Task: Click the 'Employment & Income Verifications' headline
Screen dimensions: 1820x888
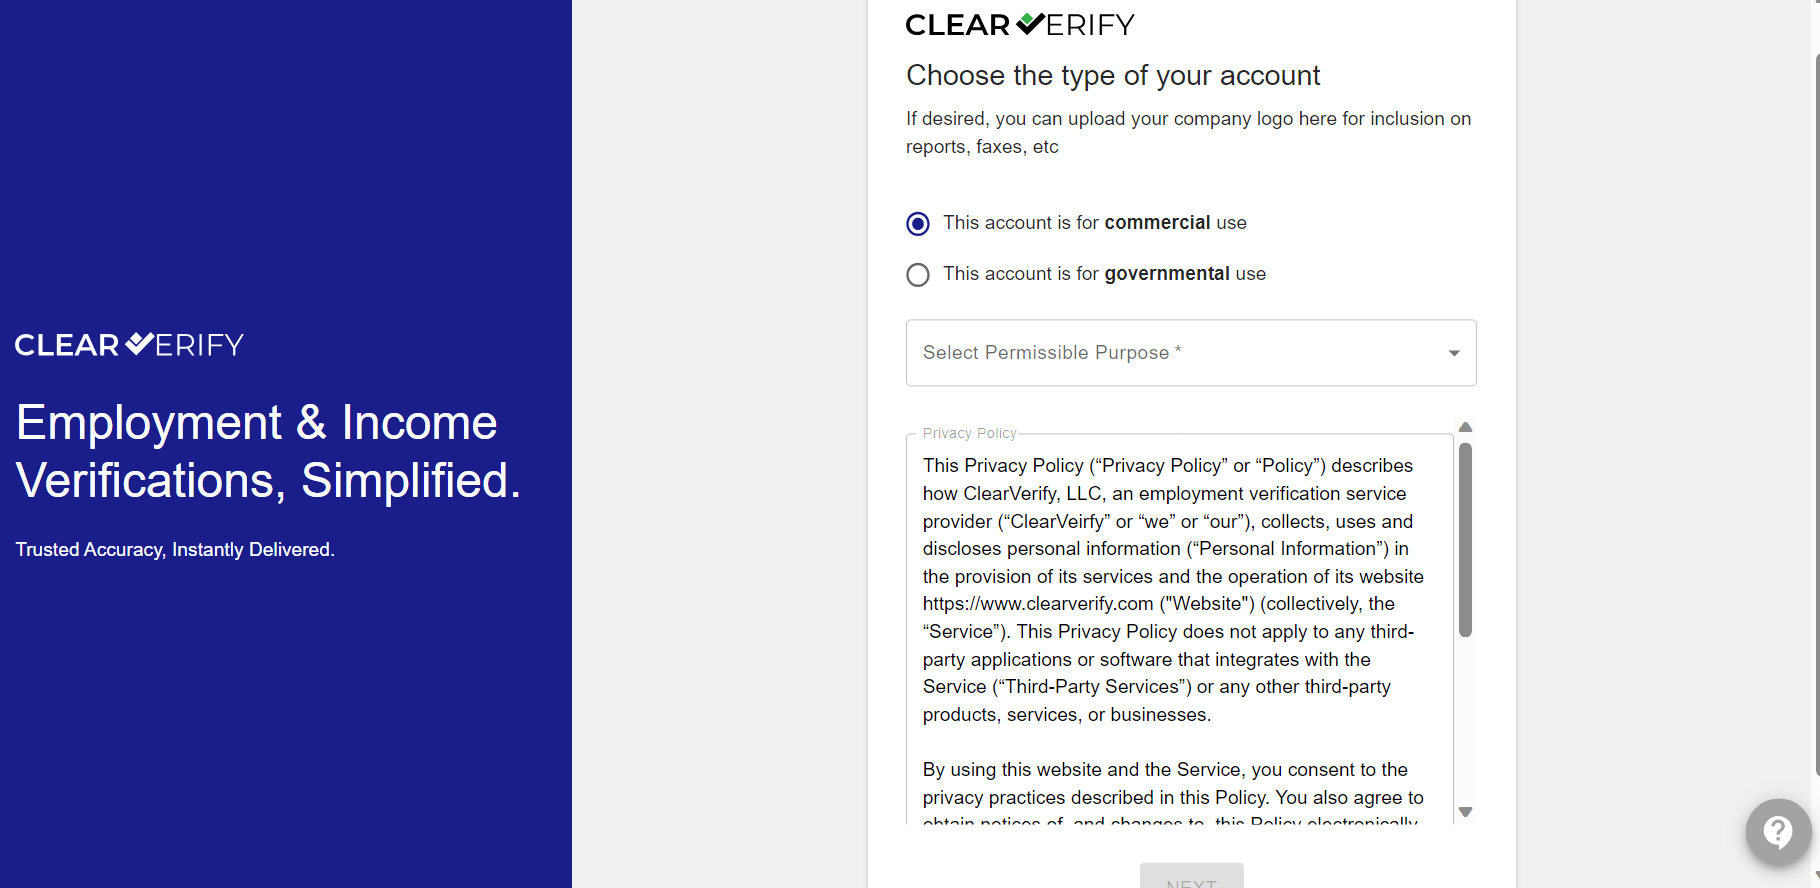Action: point(268,451)
